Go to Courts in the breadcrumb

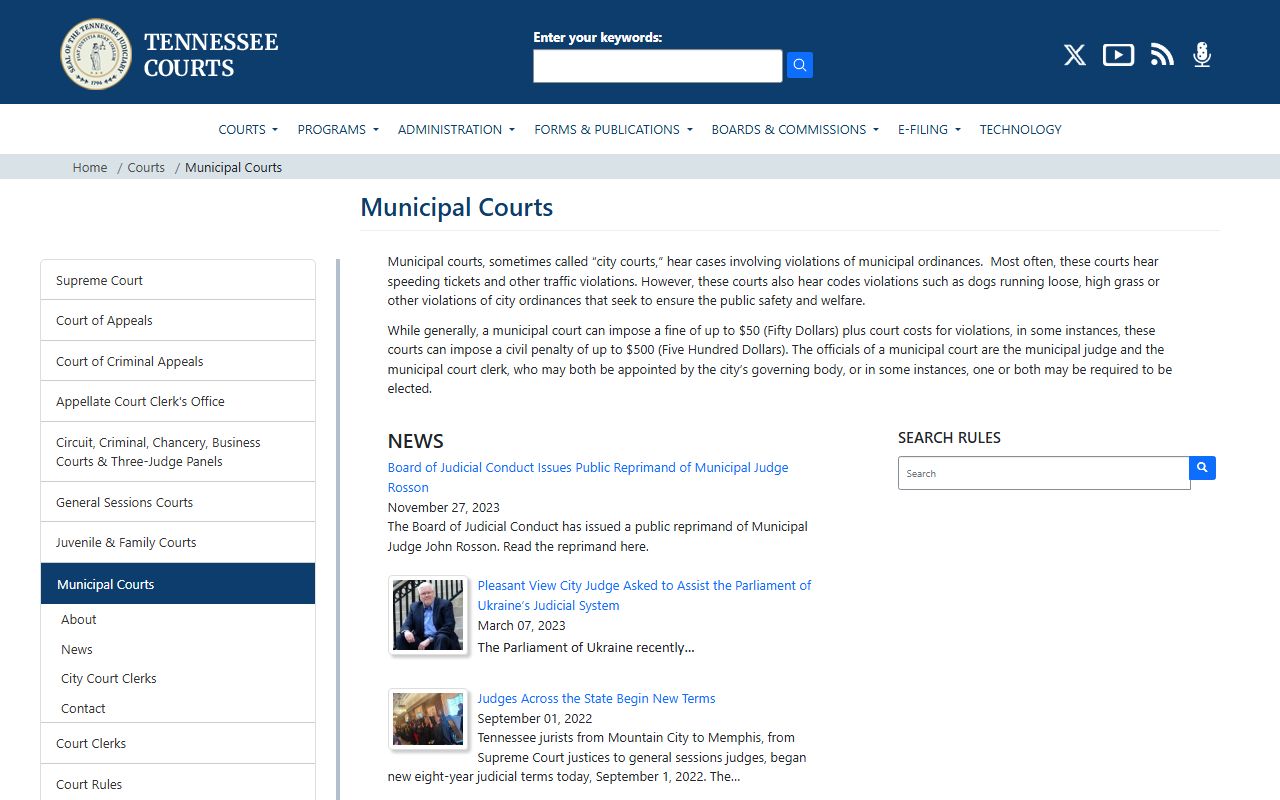146,167
